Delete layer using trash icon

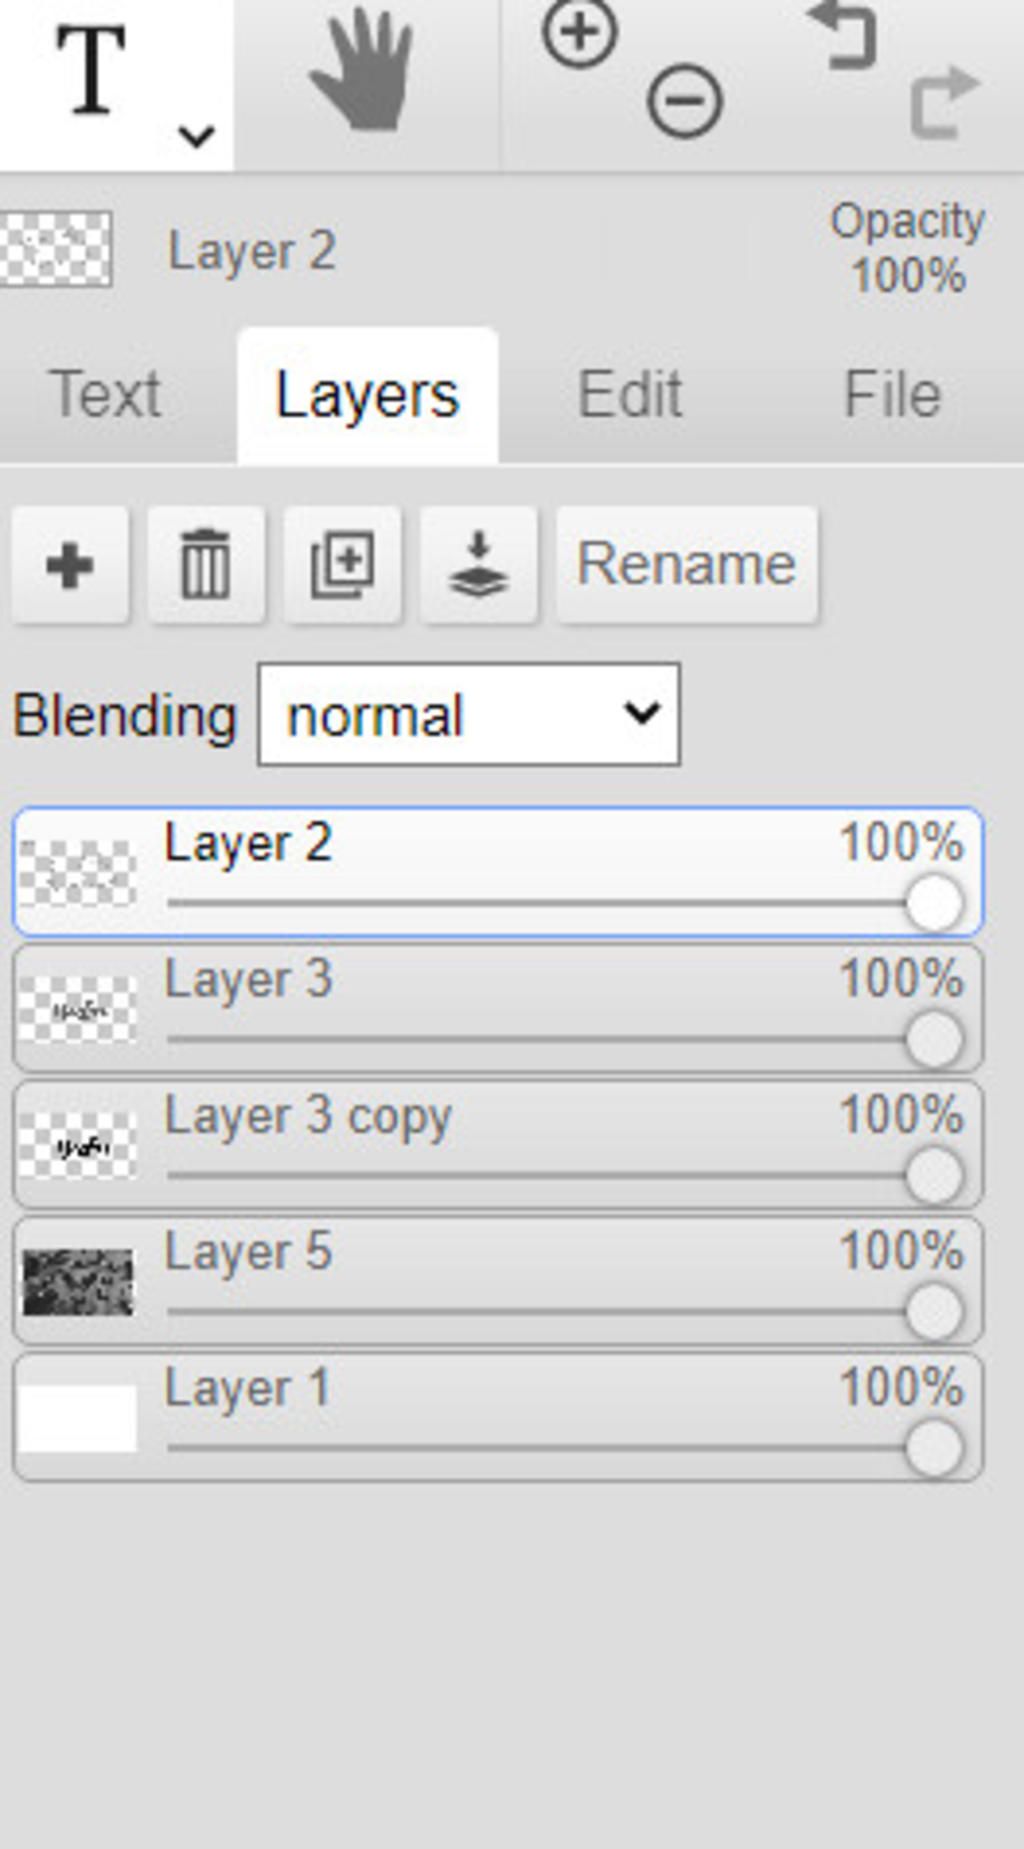click(206, 565)
